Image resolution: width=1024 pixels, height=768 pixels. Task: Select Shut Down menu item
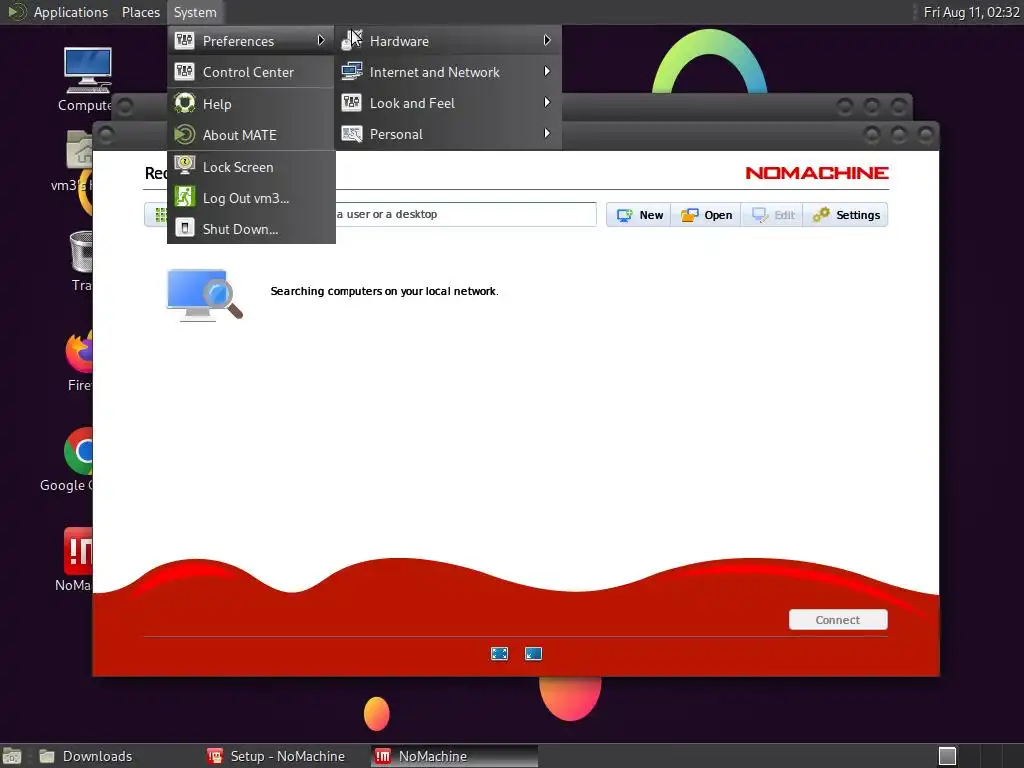pos(251,229)
